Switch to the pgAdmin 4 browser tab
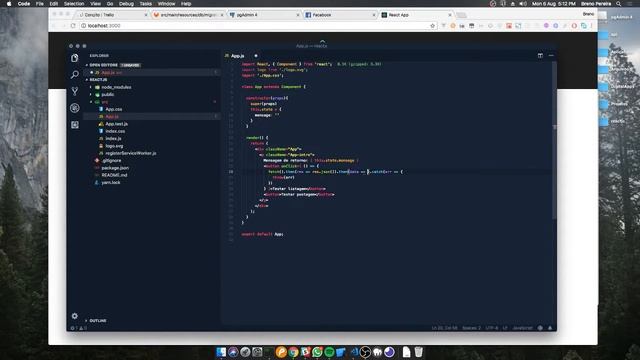640x360 pixels. (x=264, y=15)
